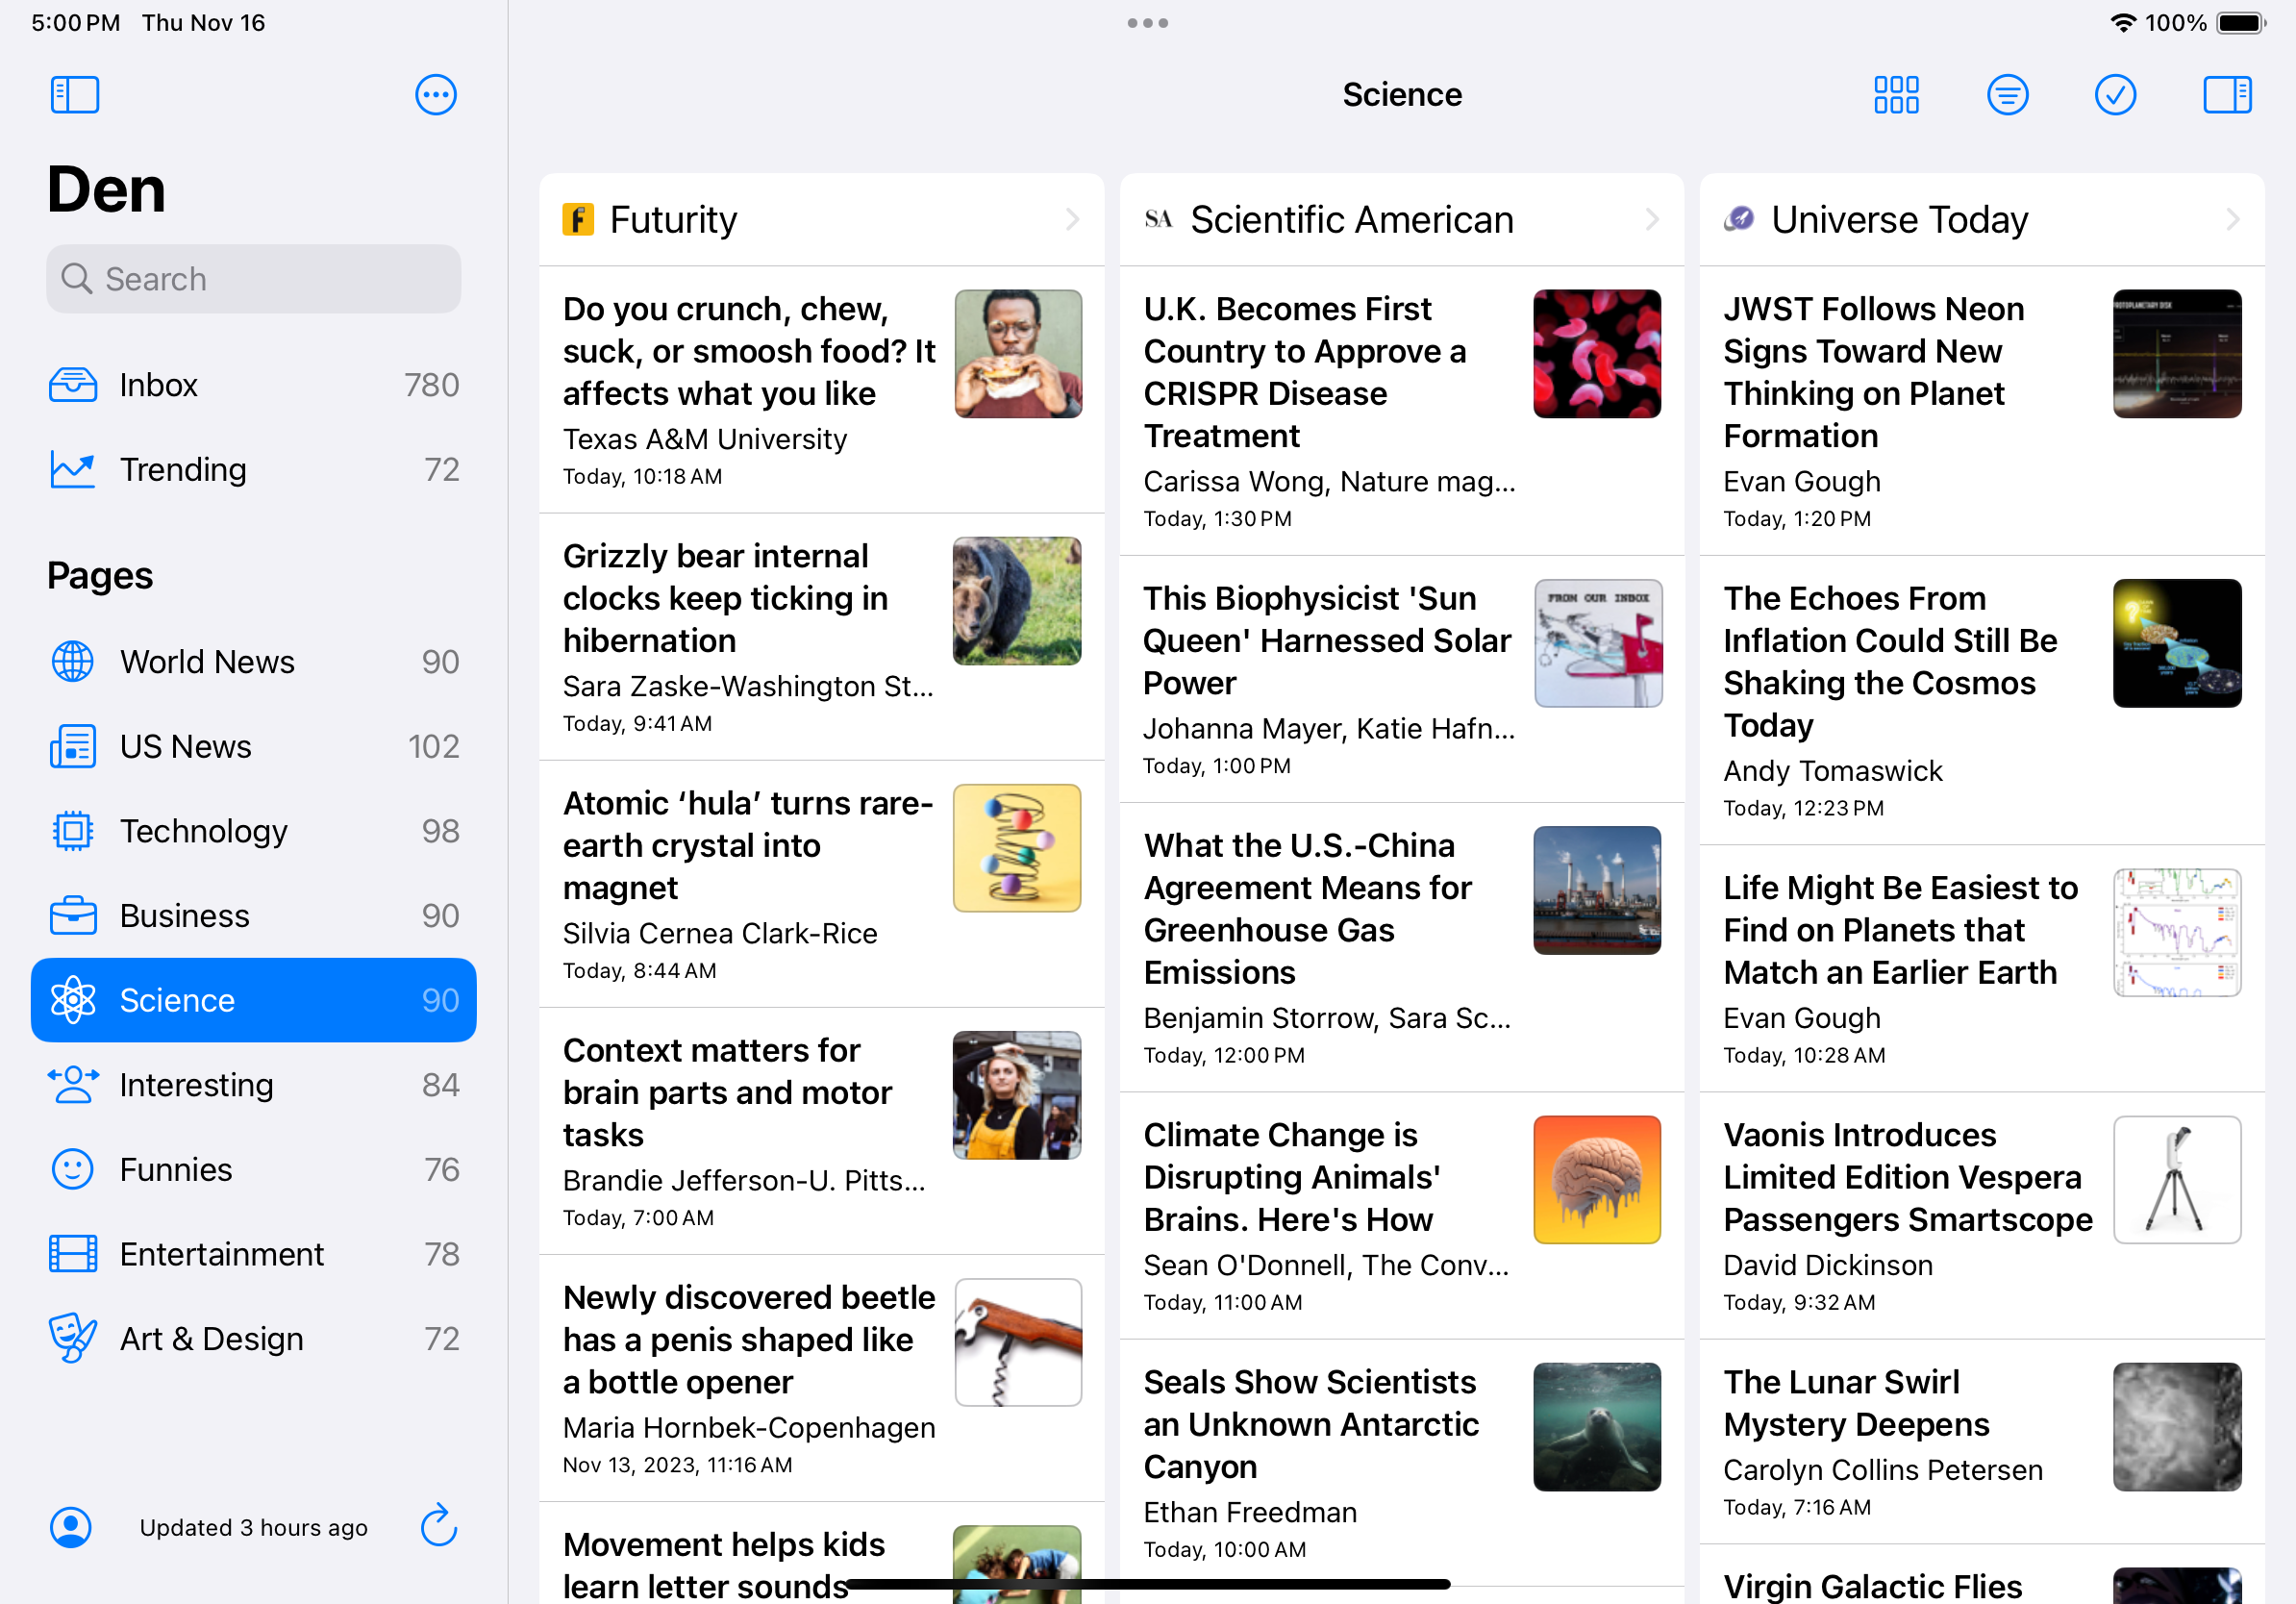Open 'Grizzly bear internal clocks' article

click(821, 637)
